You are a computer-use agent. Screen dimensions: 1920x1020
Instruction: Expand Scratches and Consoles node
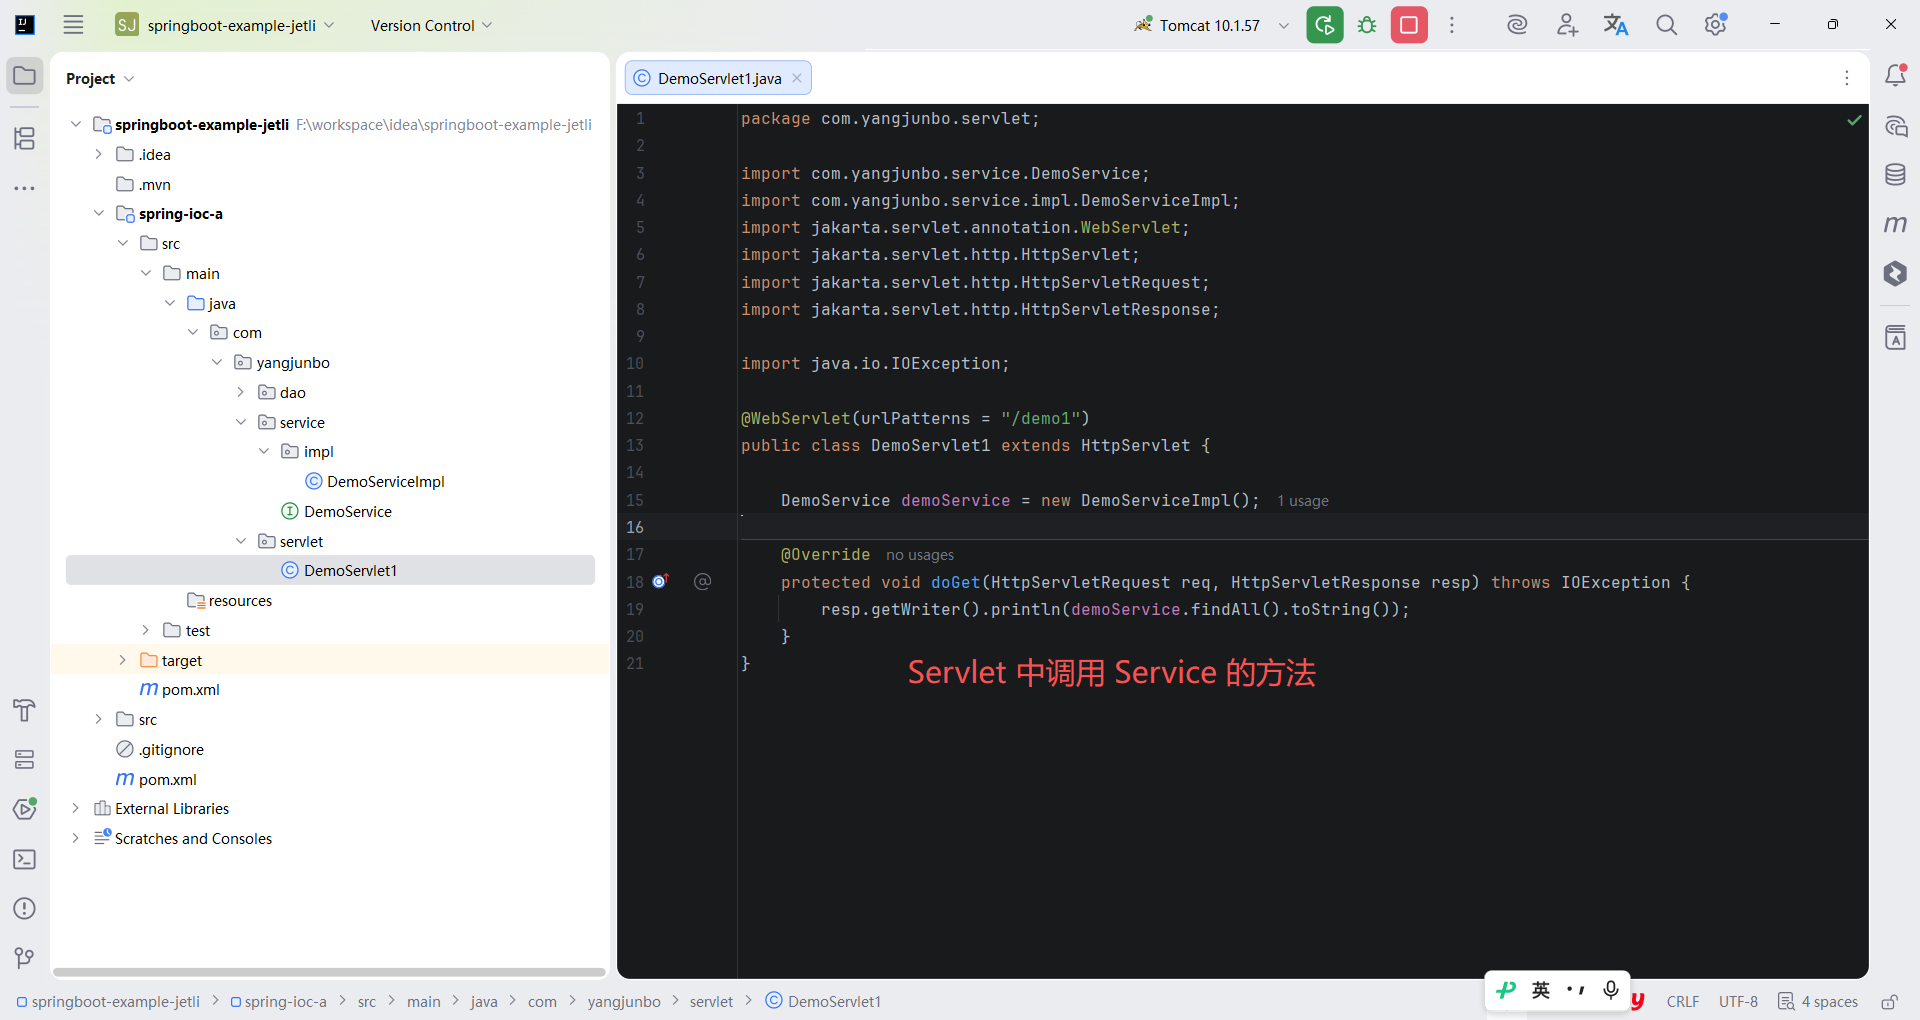click(x=75, y=838)
